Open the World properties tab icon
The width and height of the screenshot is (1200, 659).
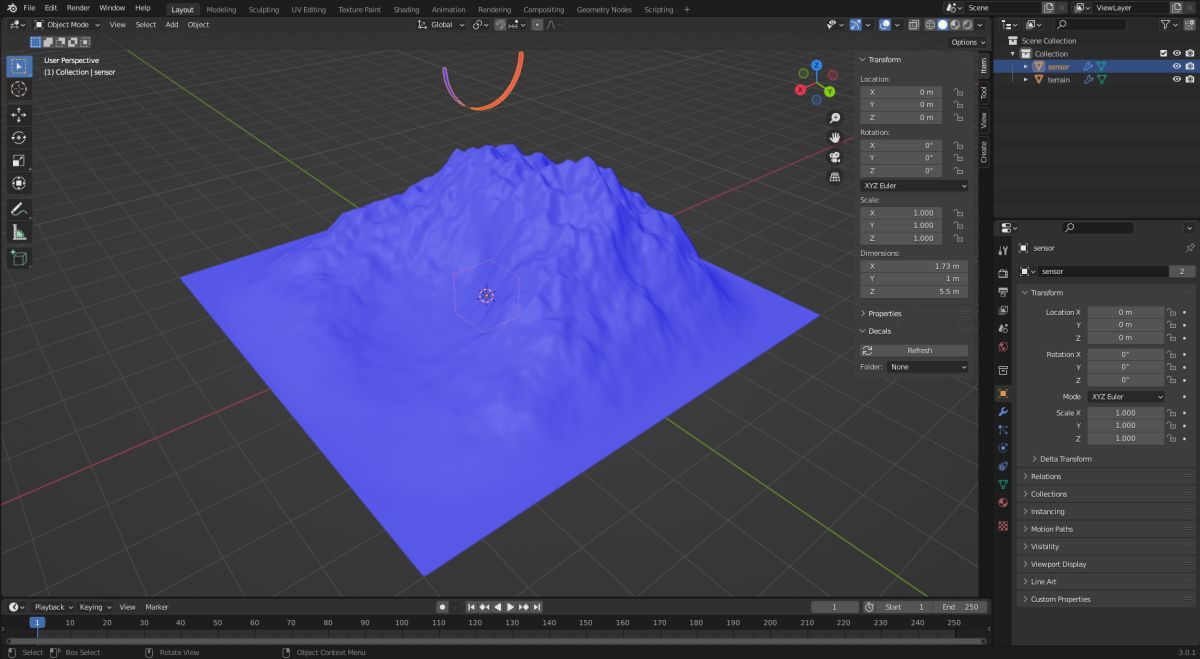click(1003, 347)
